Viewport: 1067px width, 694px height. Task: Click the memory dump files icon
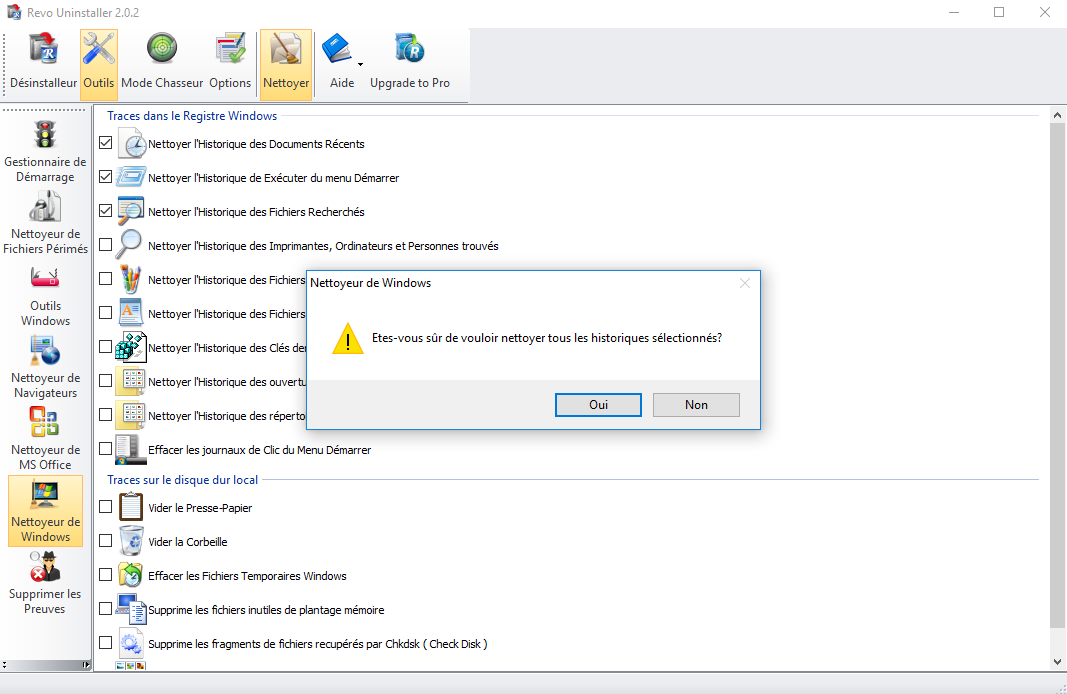pyautogui.click(x=131, y=609)
